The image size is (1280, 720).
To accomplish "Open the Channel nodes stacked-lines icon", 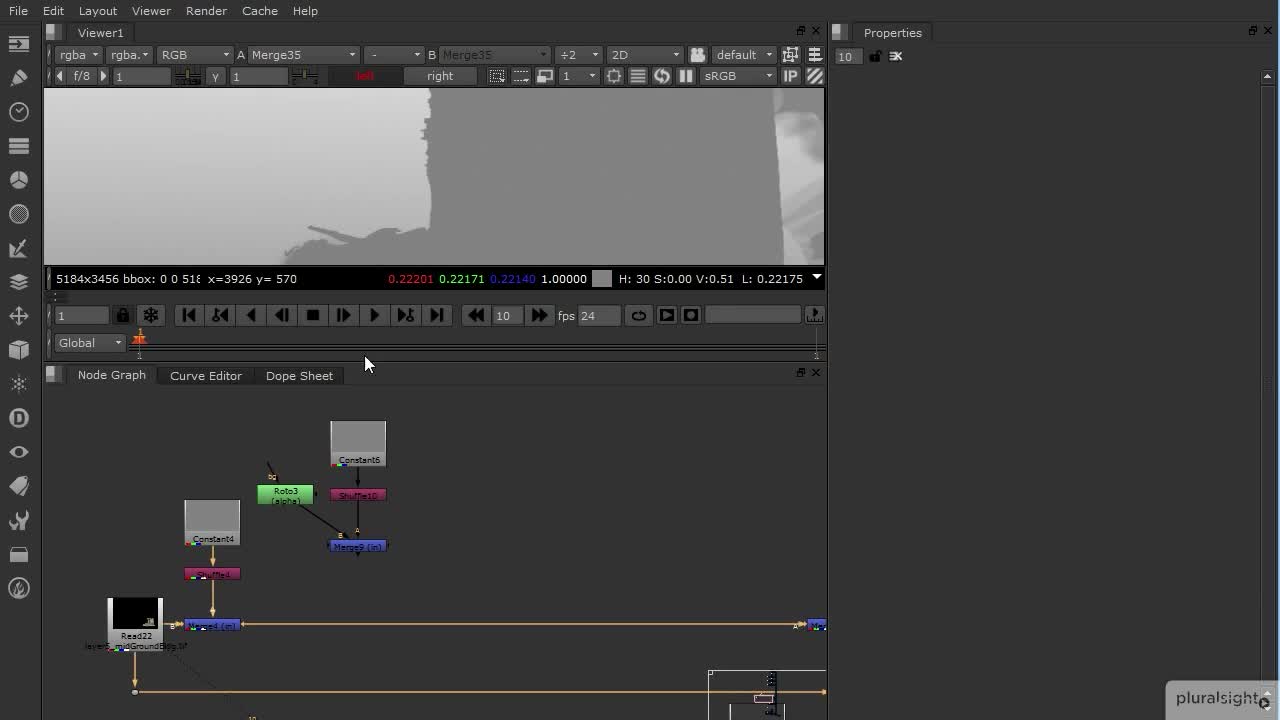I will pos(19,146).
